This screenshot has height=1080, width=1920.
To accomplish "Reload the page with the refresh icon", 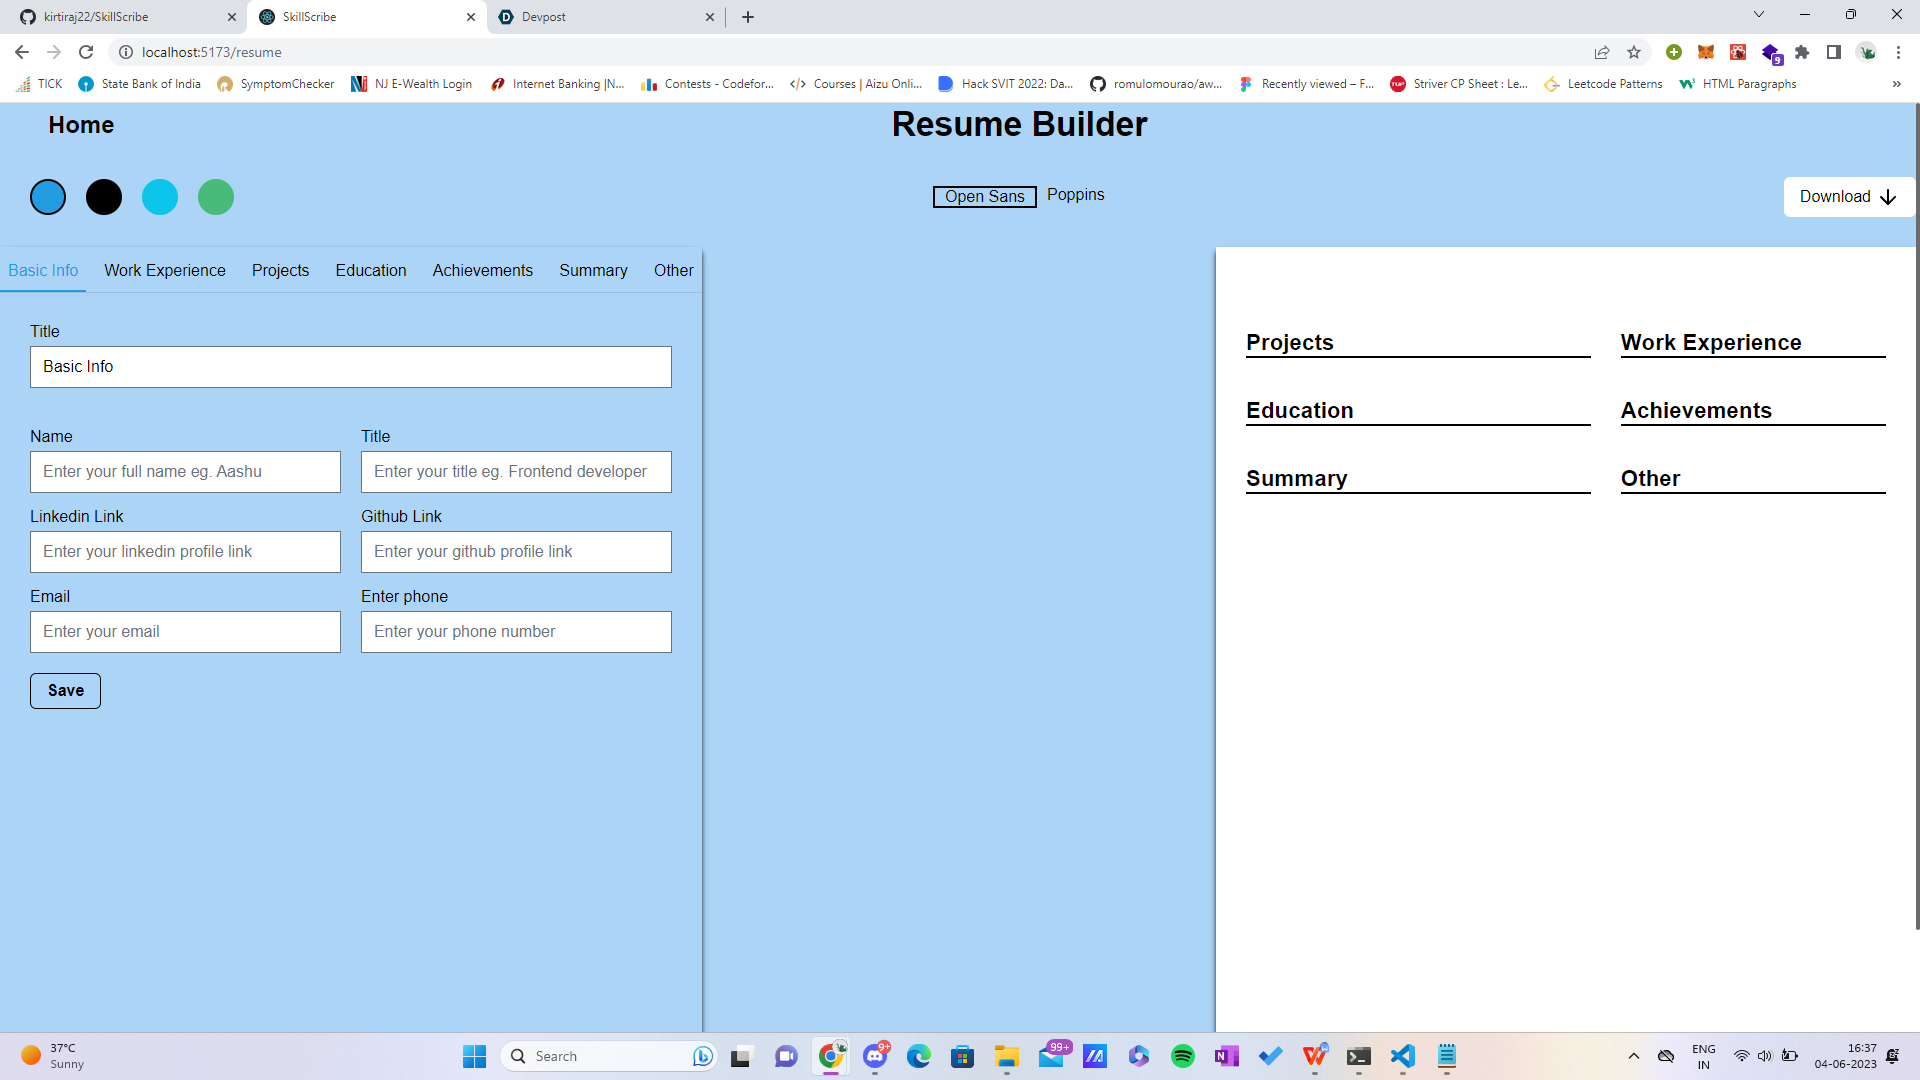I will (x=86, y=52).
